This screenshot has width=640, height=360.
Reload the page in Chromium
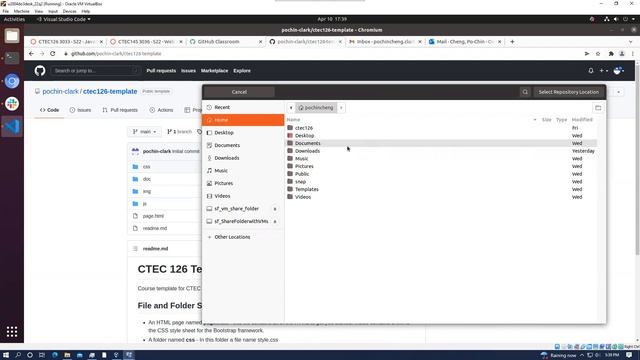click(x=53, y=53)
